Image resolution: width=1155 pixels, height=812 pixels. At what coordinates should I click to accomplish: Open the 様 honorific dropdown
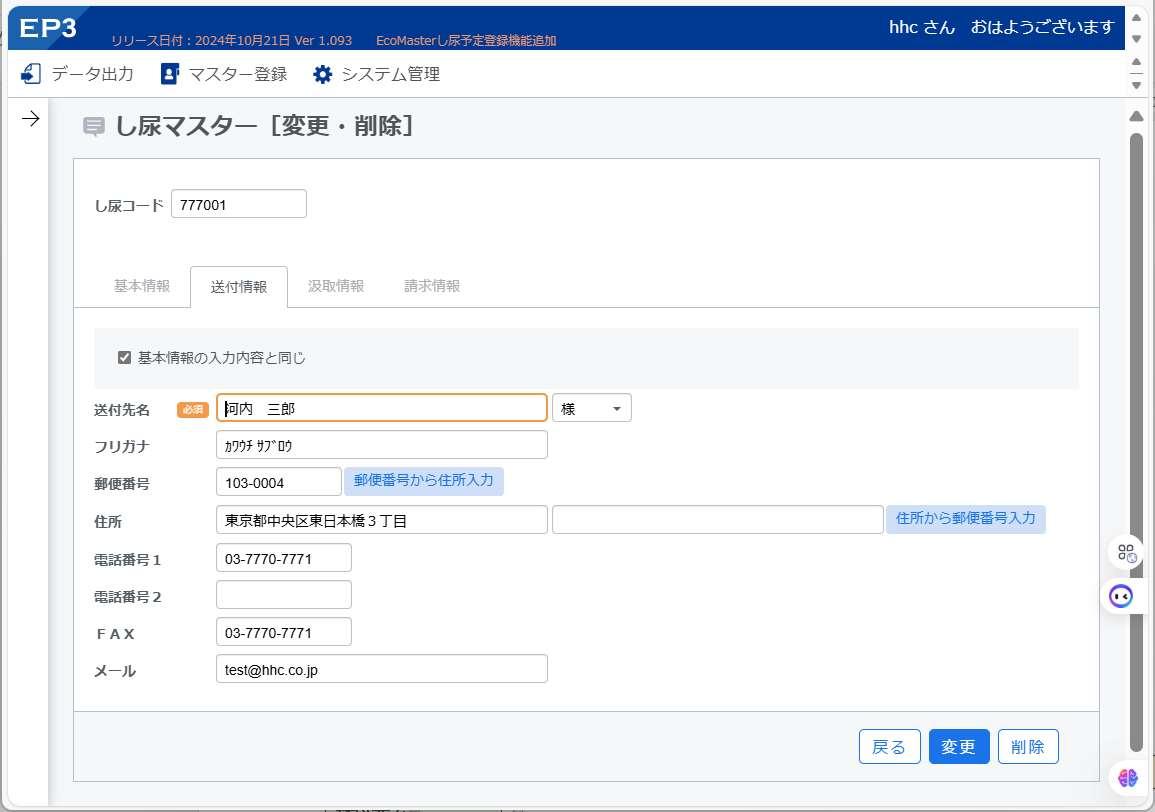click(591, 408)
